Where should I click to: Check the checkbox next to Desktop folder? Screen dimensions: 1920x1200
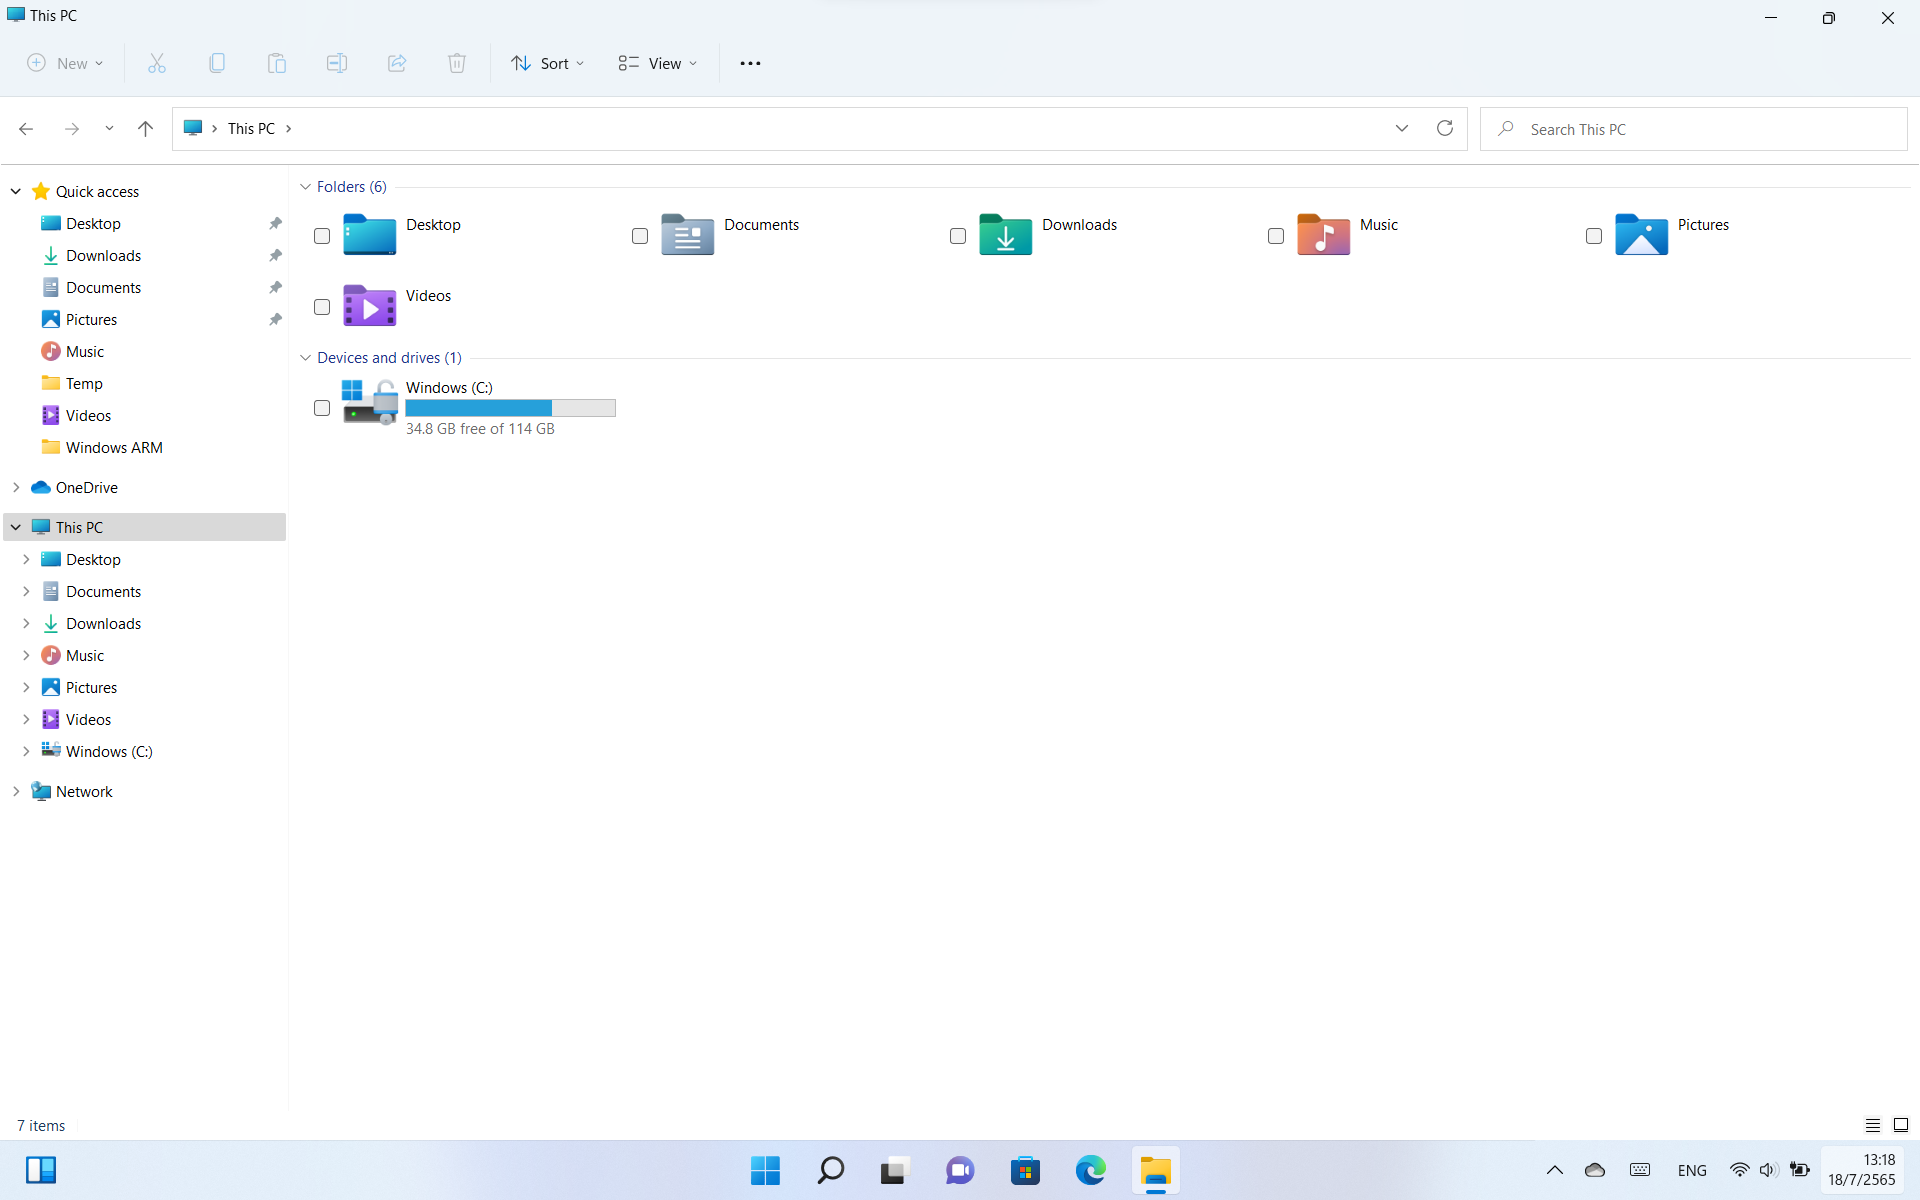pos(322,236)
